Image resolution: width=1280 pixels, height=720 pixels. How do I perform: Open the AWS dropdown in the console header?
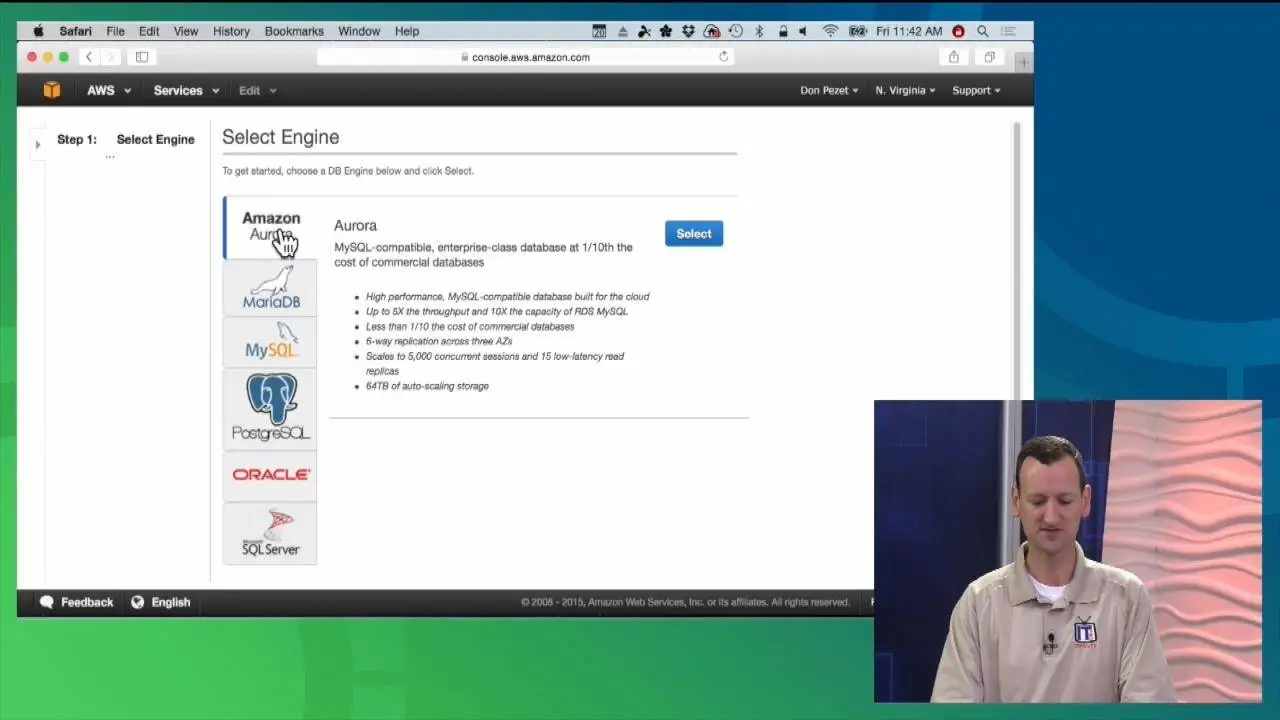(109, 90)
